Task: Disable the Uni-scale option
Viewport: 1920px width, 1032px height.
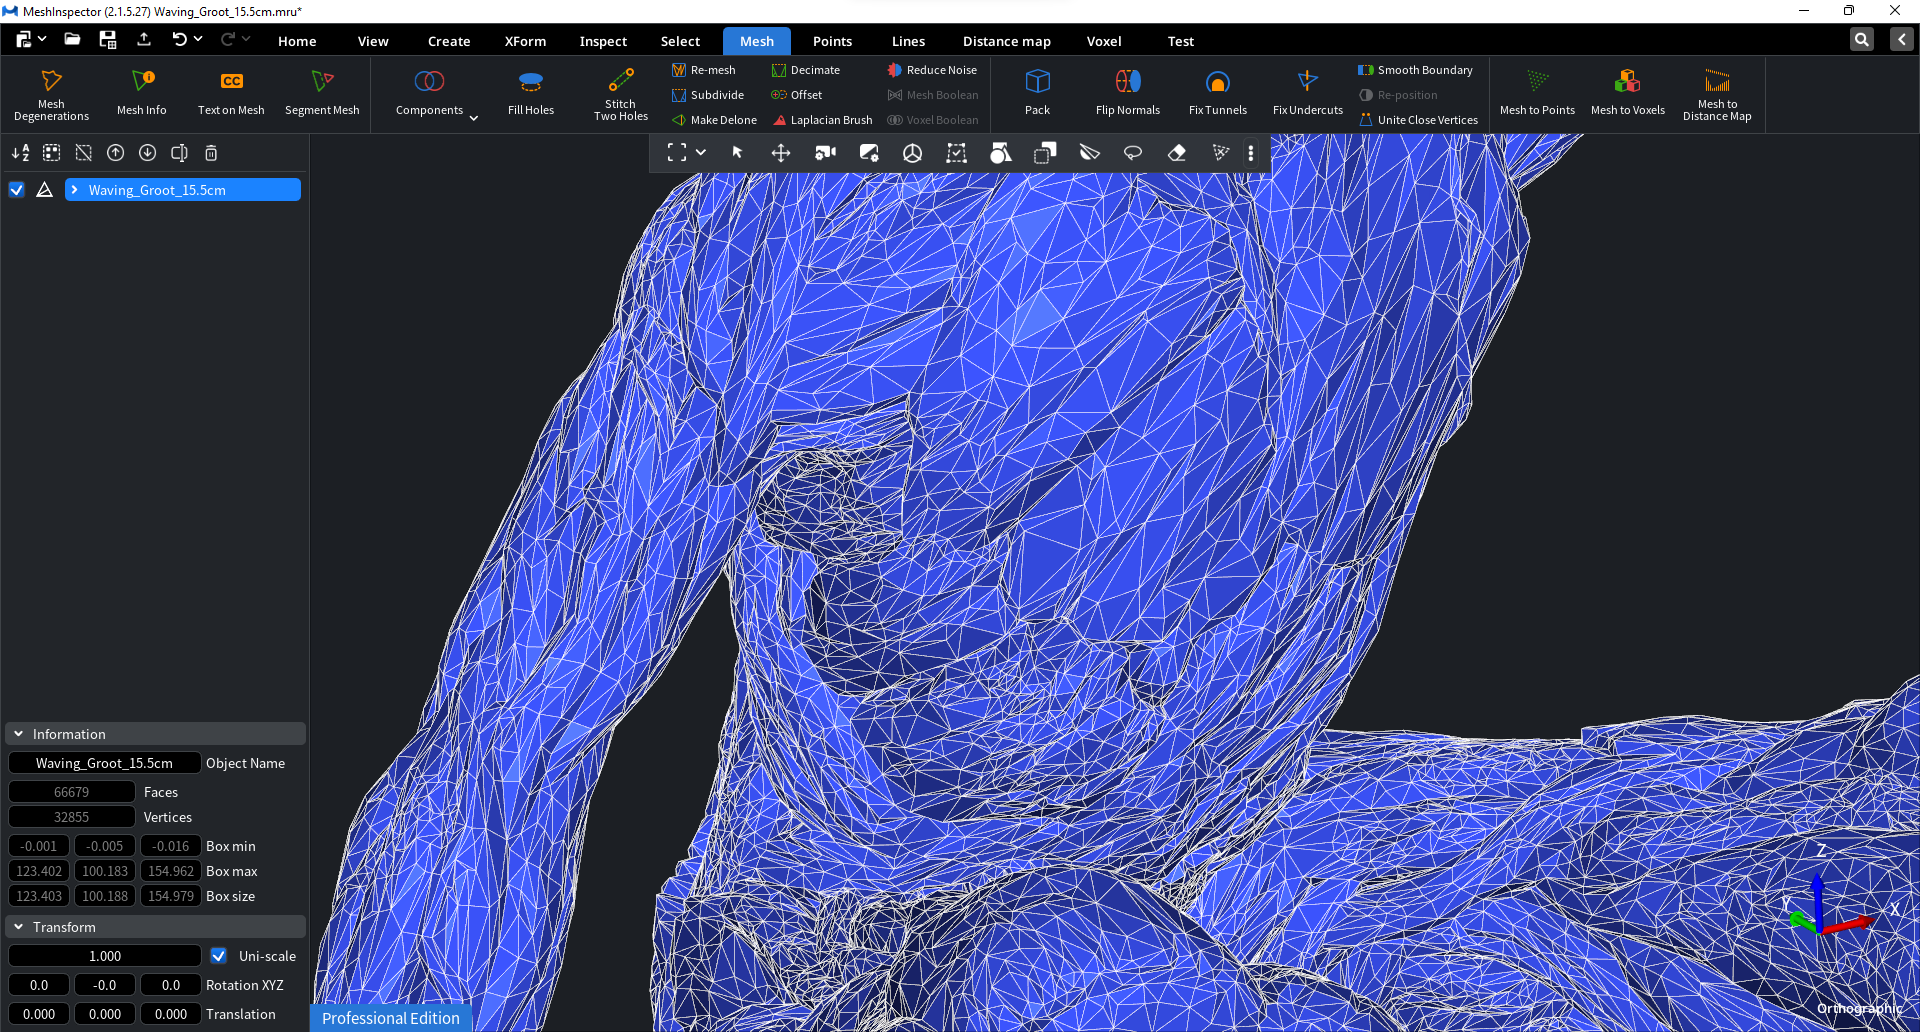Action: pos(218,956)
